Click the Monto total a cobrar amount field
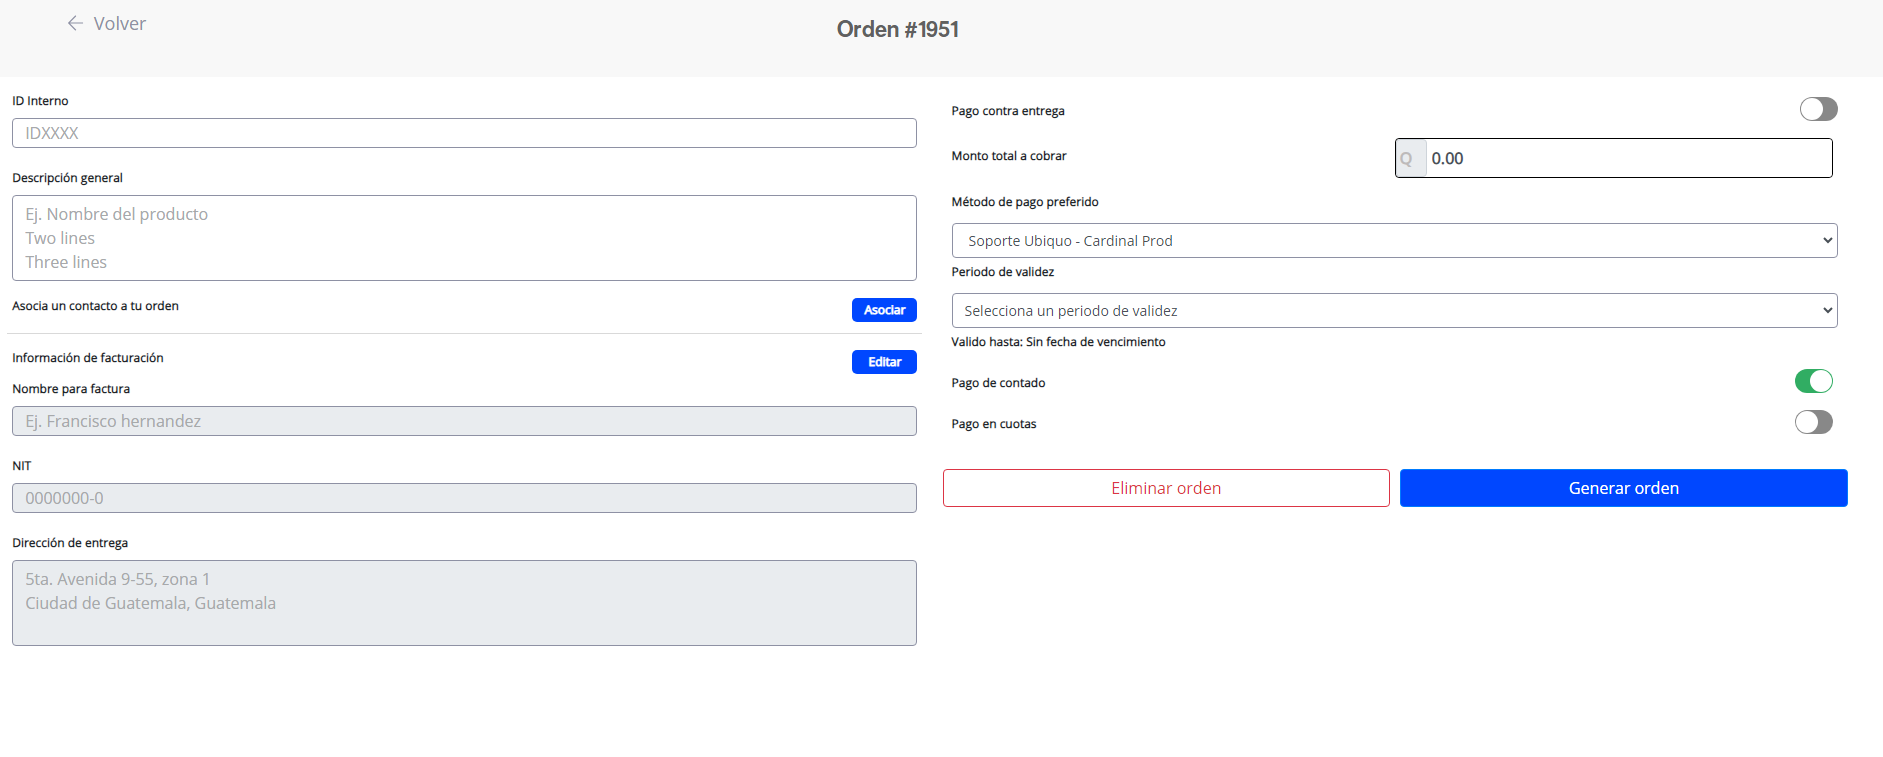Screen dimensions: 1883x757 (1627, 159)
